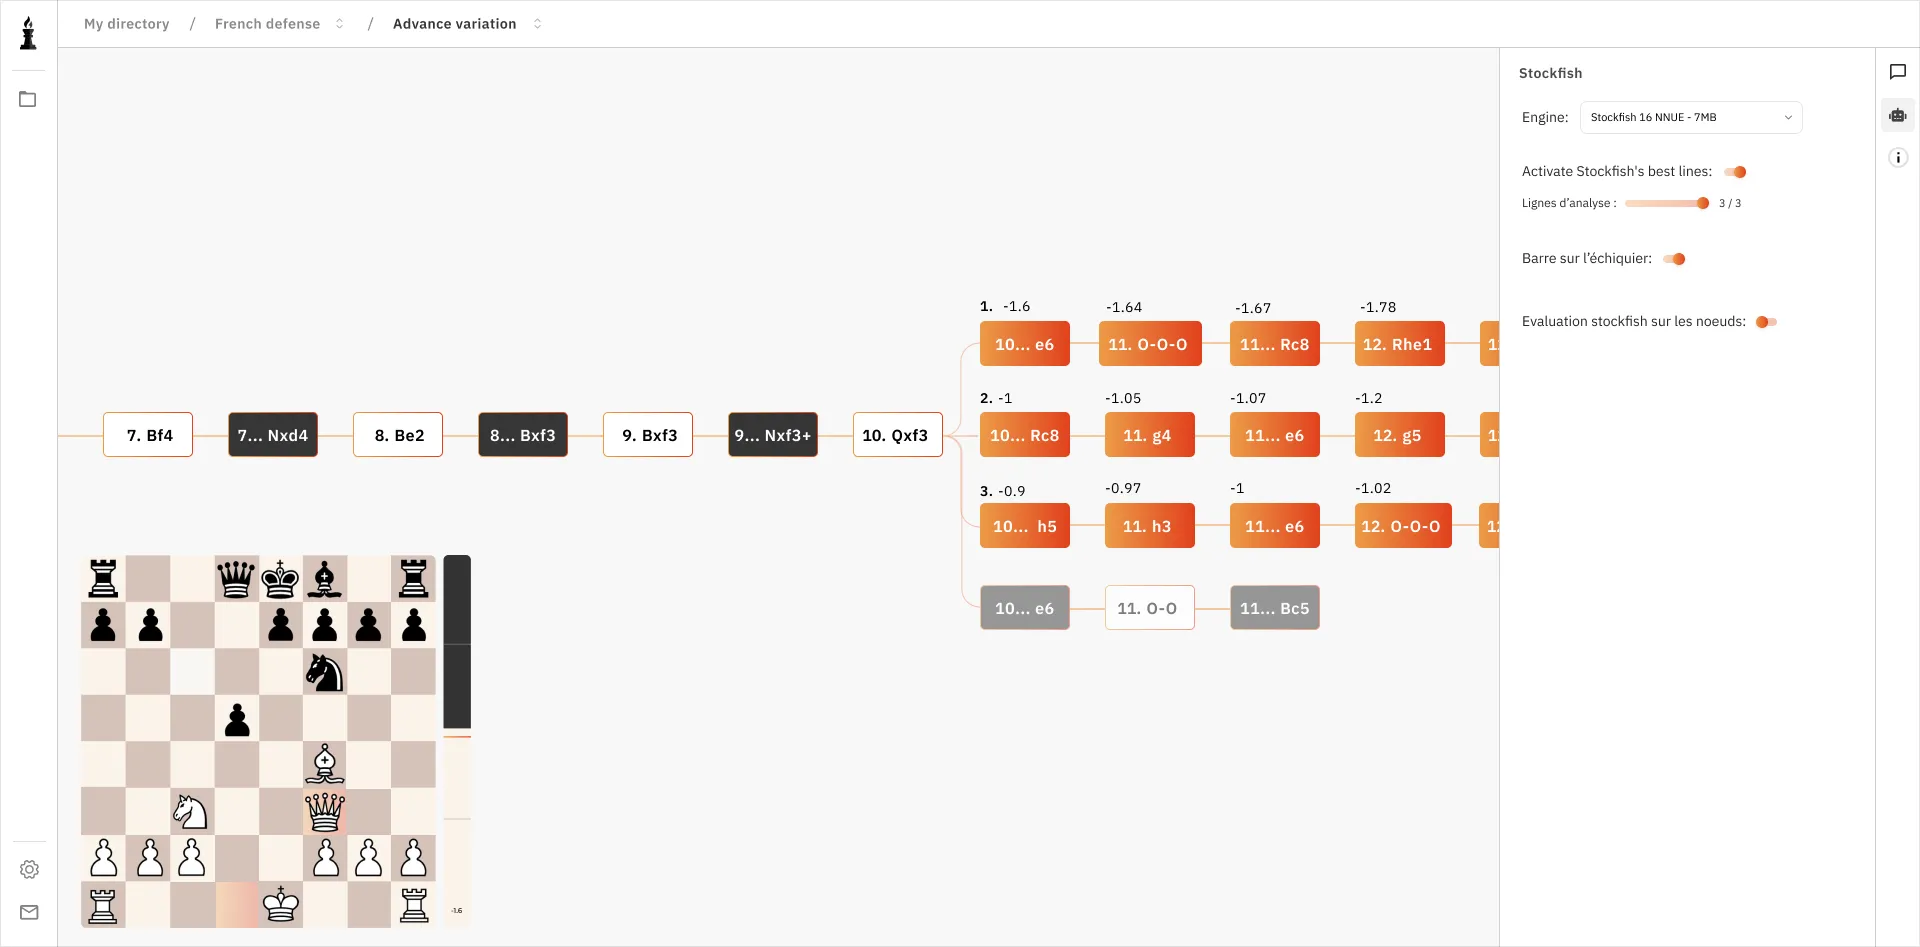Select Stockfish move 12. Rhe1
This screenshot has height=947, width=1920.
[x=1400, y=344]
